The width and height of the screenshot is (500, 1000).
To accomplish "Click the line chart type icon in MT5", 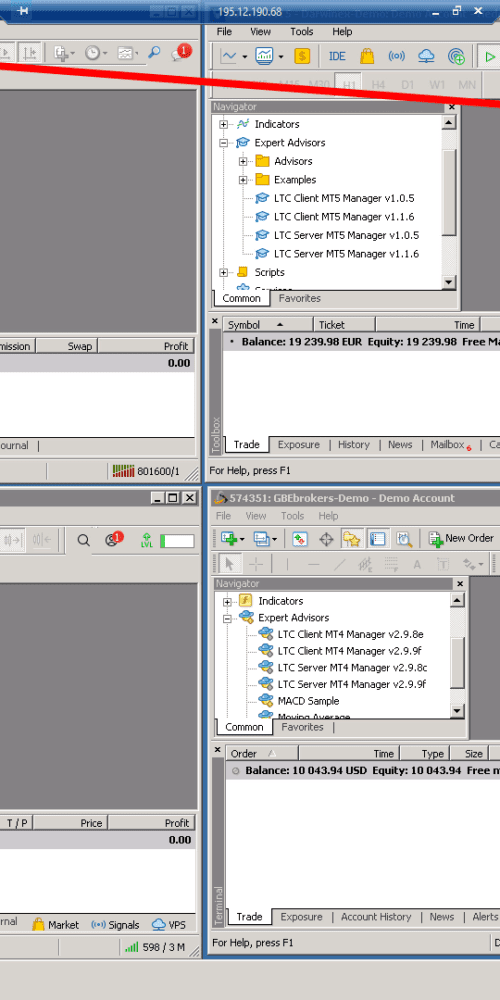I will click(228, 56).
